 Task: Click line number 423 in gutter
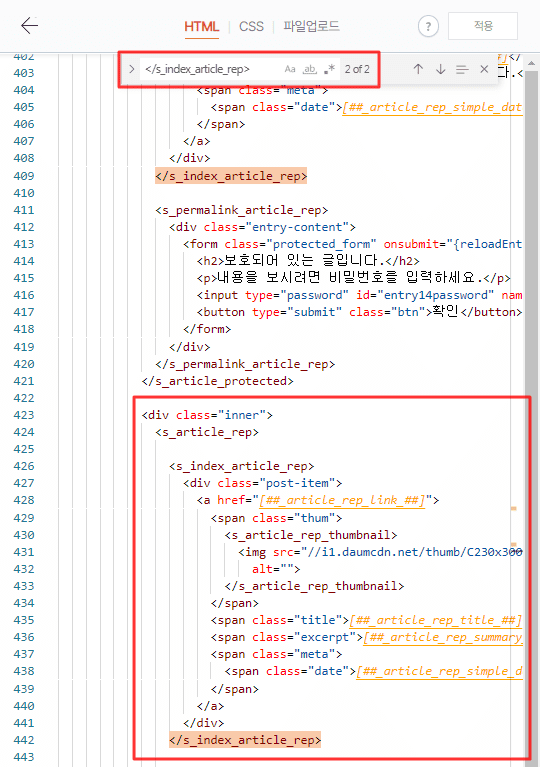24,415
